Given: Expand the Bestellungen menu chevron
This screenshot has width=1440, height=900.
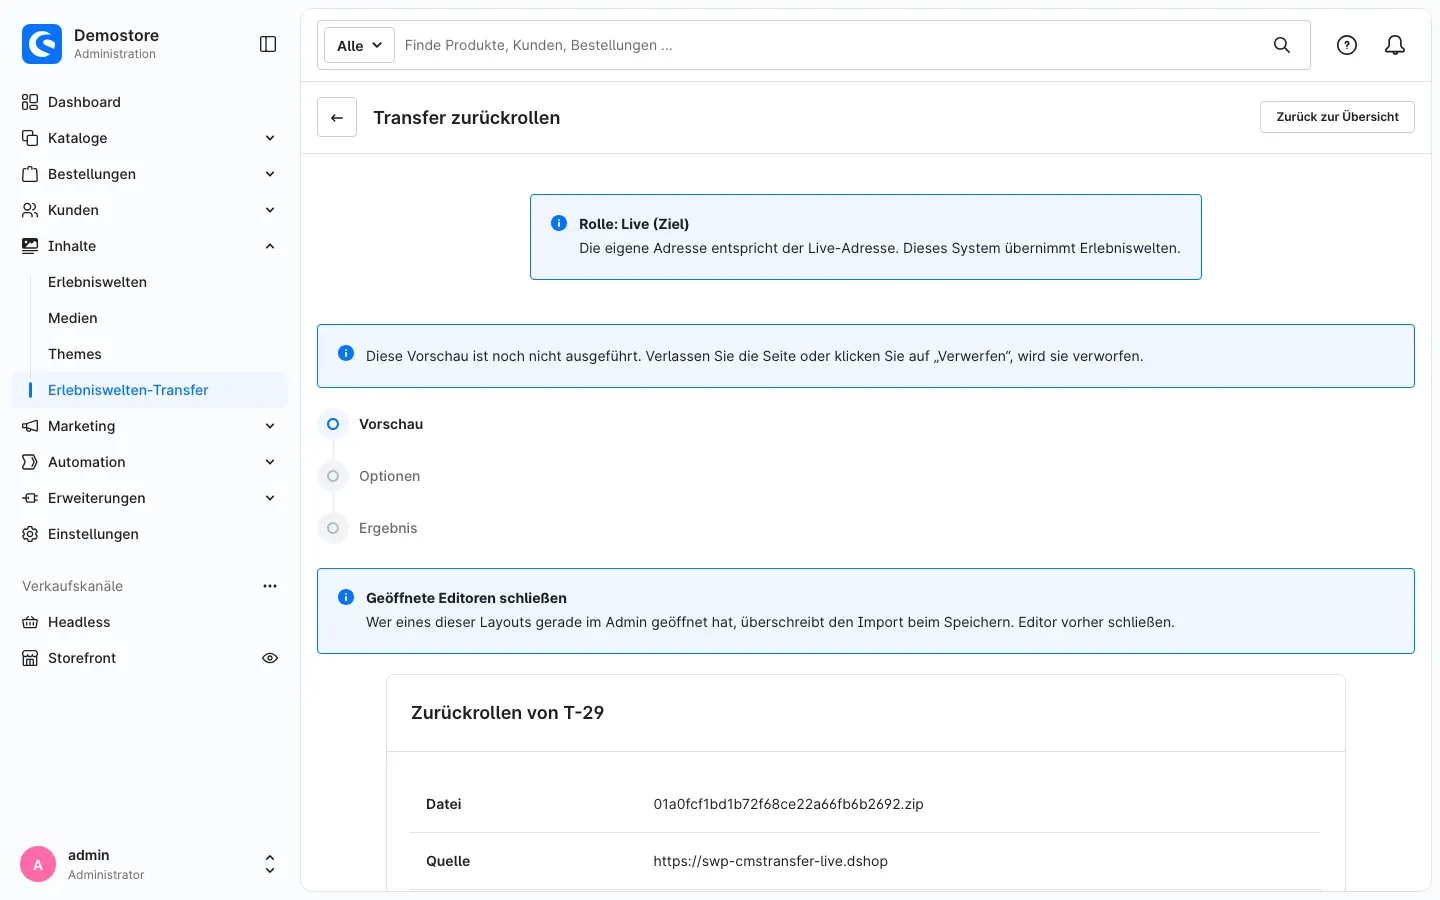Looking at the screenshot, I should coord(270,174).
